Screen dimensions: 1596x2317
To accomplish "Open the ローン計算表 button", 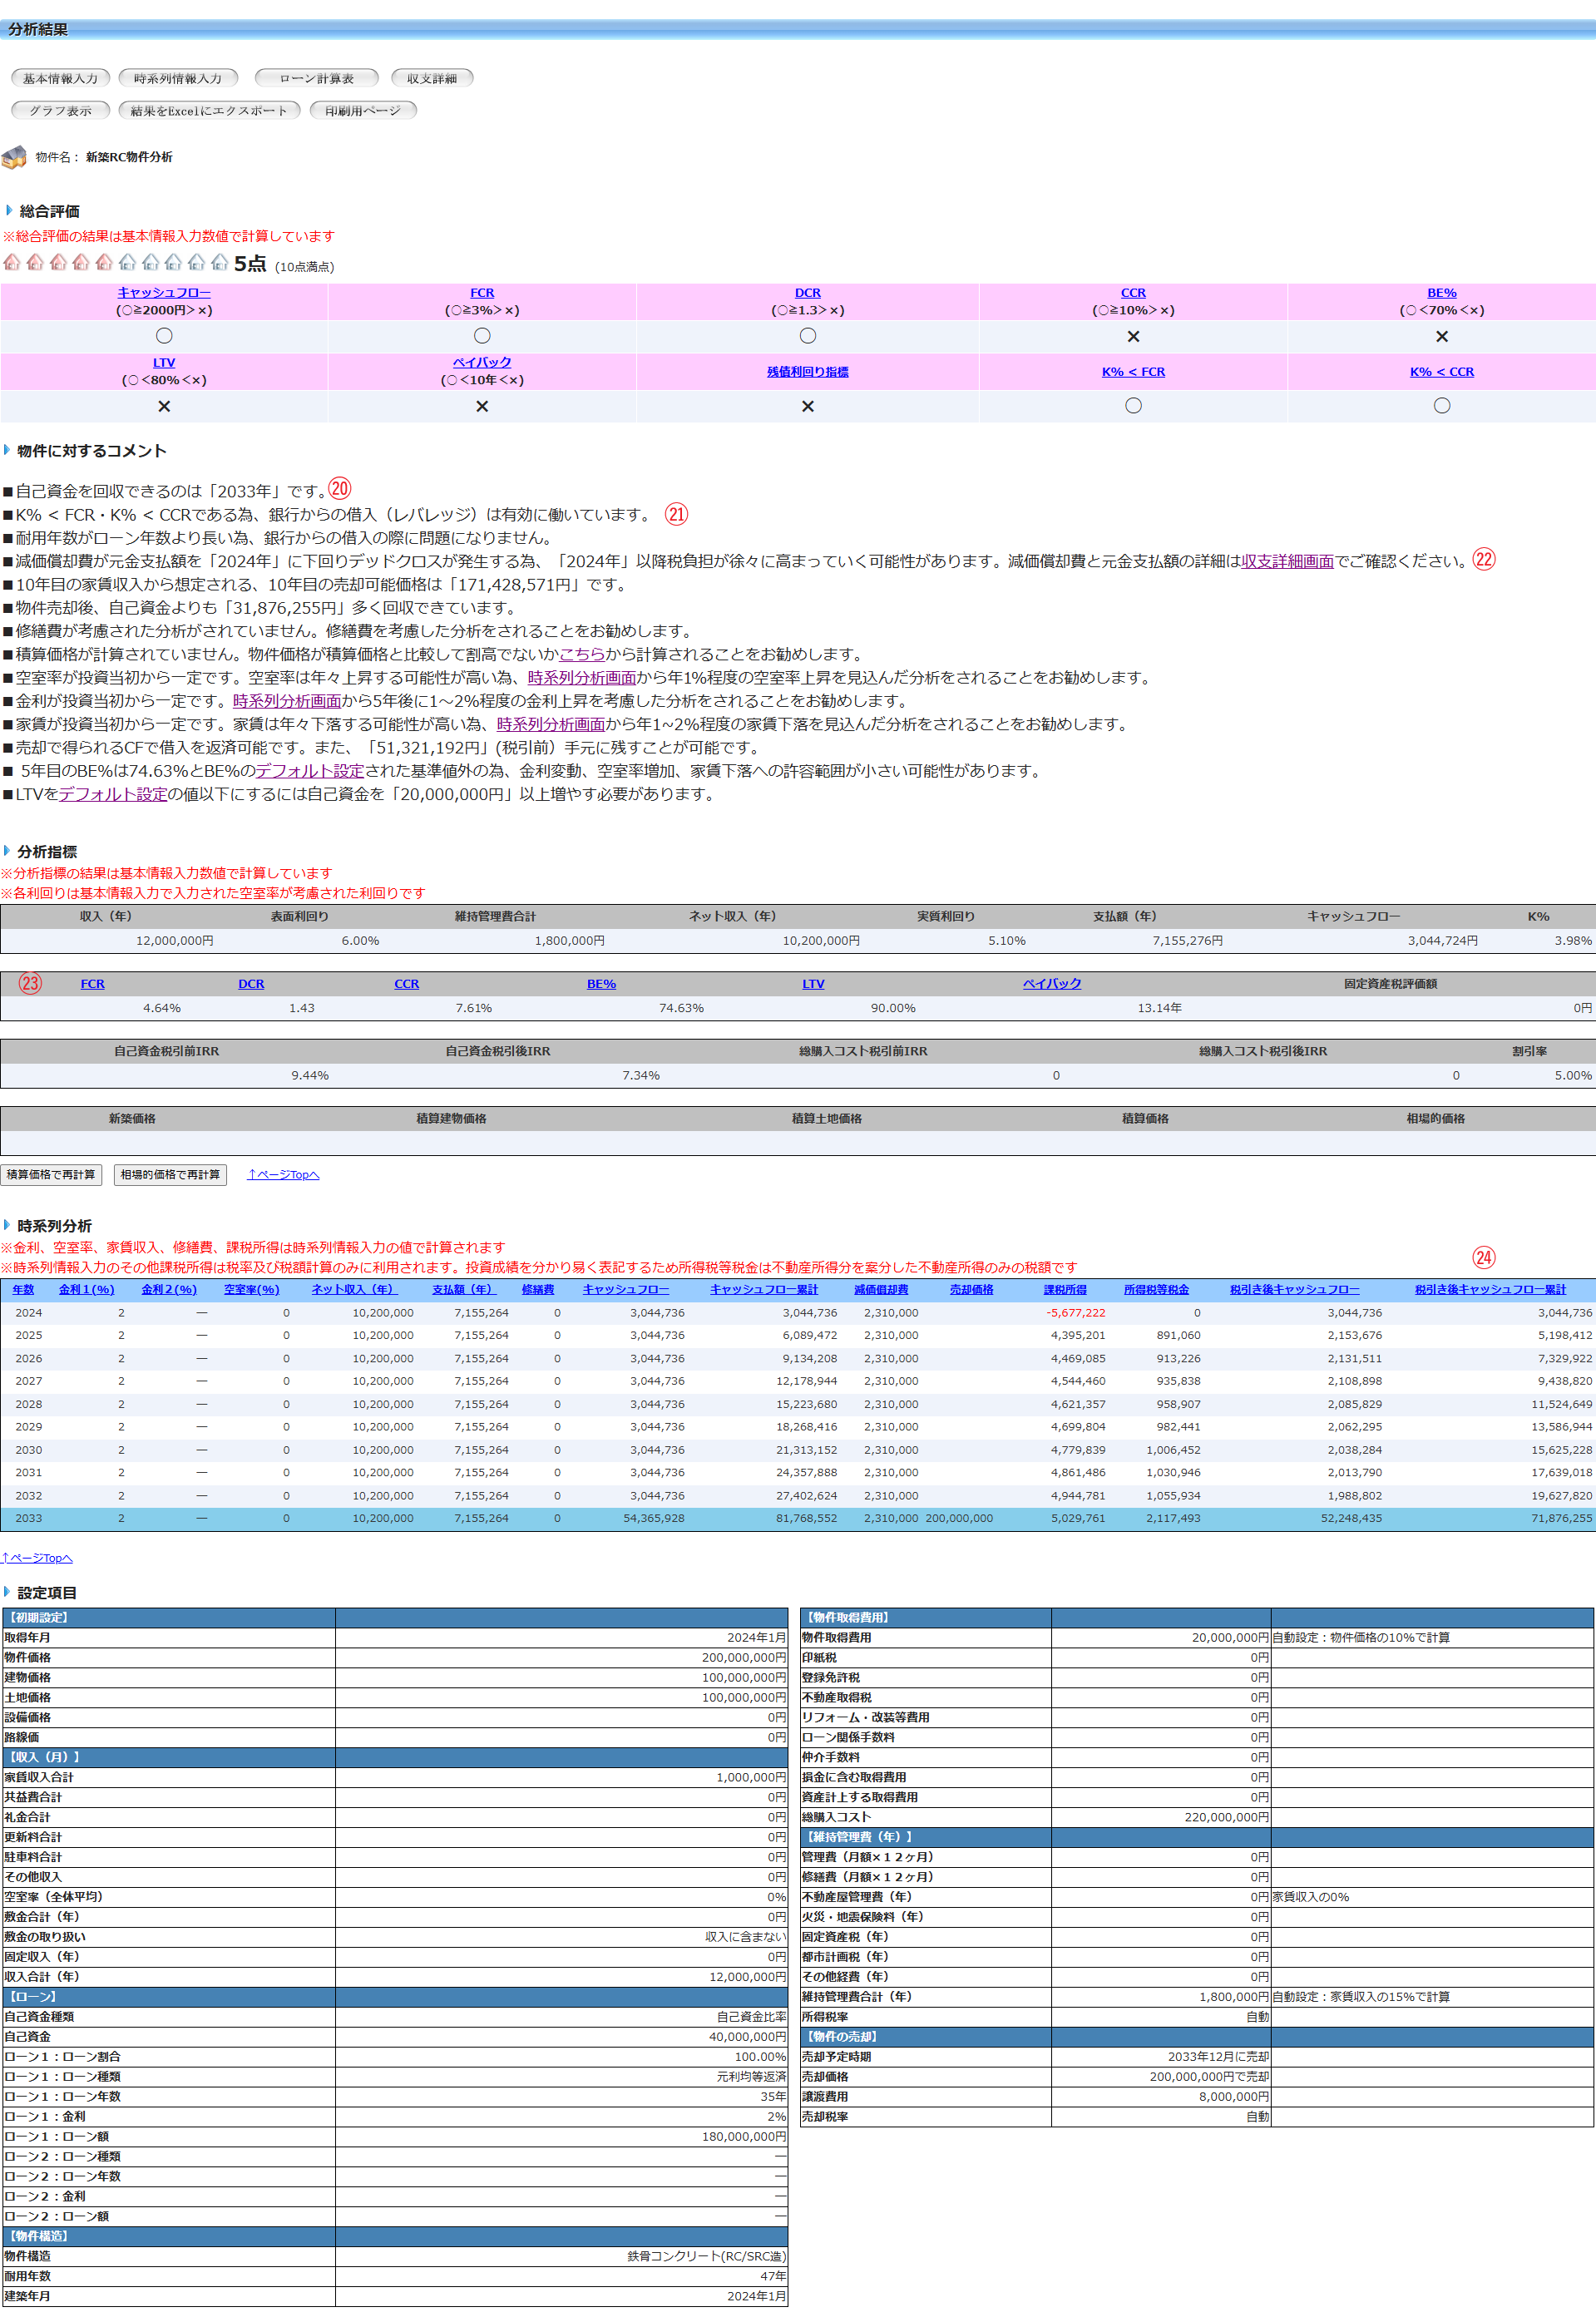I will click(317, 78).
